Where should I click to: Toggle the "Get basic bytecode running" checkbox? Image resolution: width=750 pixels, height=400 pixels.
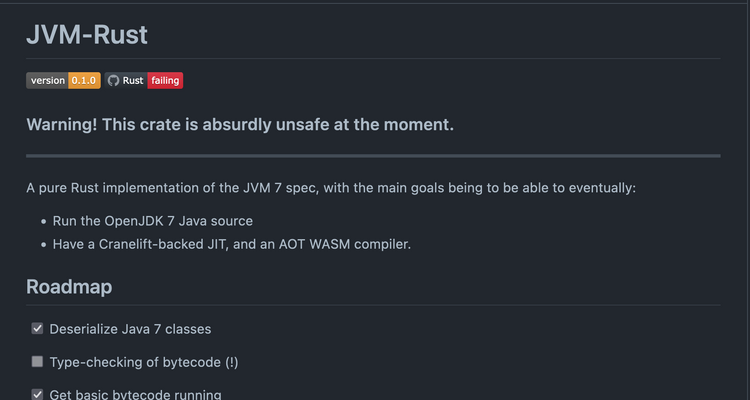click(x=38, y=394)
